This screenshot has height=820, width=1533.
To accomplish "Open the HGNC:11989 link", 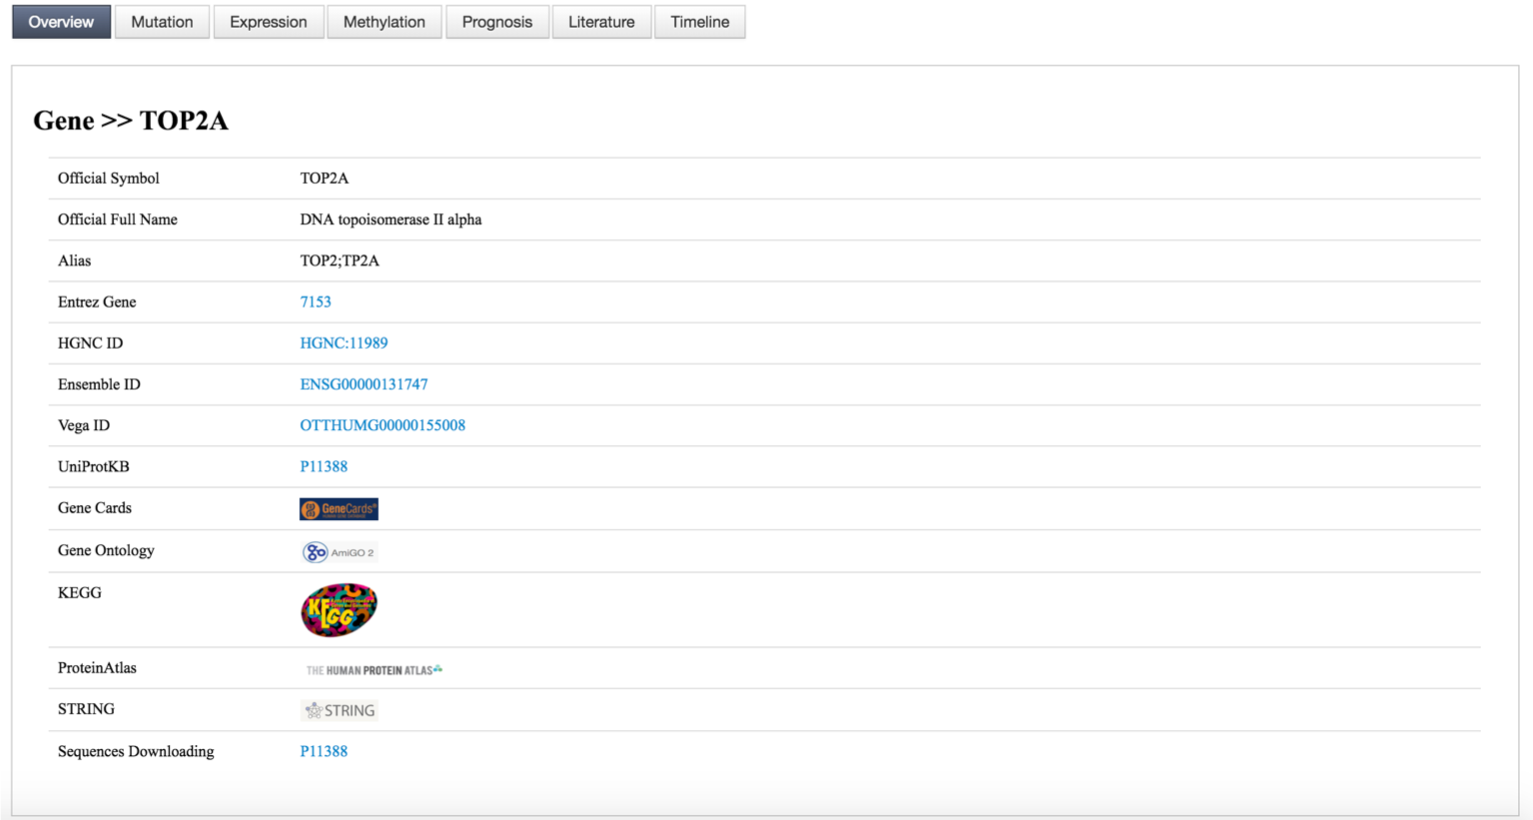I will 344,343.
